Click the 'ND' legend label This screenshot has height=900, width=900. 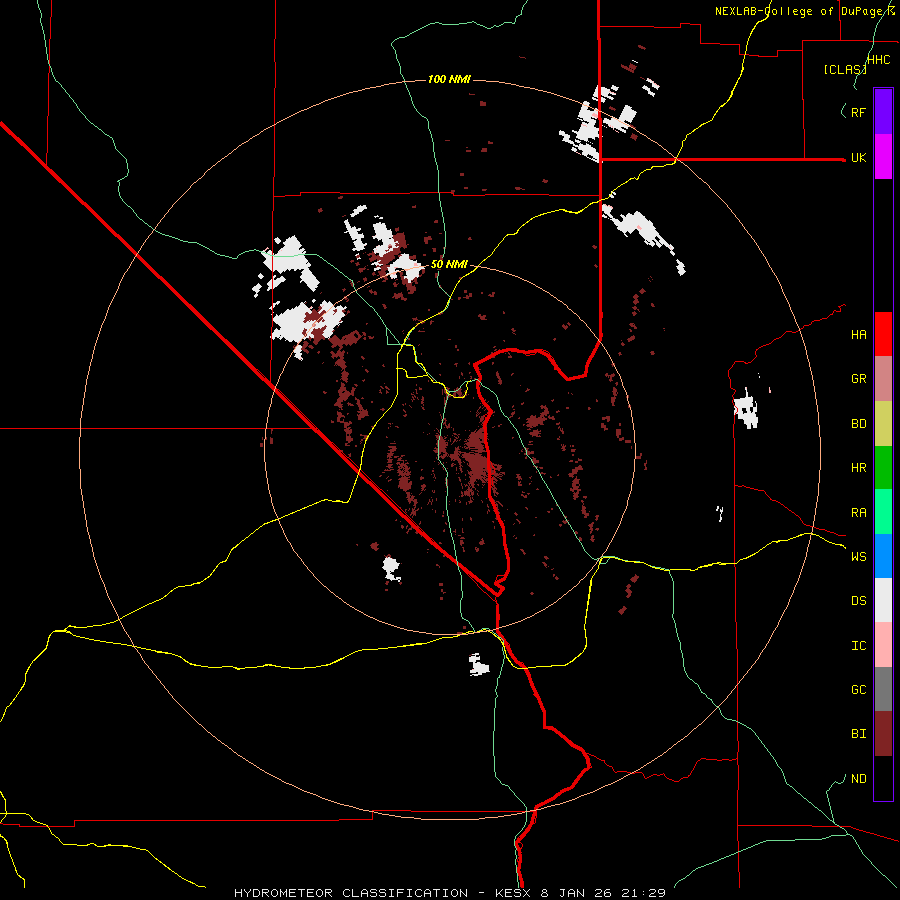[859, 779]
